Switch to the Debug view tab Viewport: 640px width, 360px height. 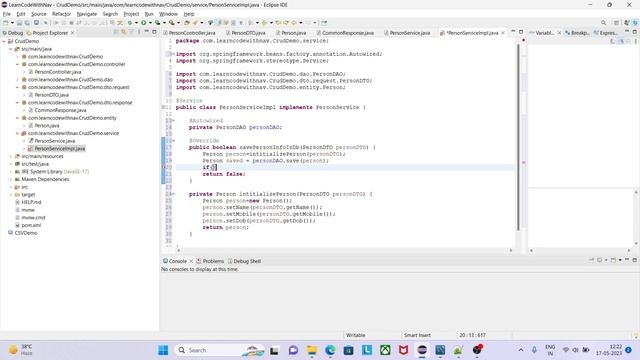[13, 33]
